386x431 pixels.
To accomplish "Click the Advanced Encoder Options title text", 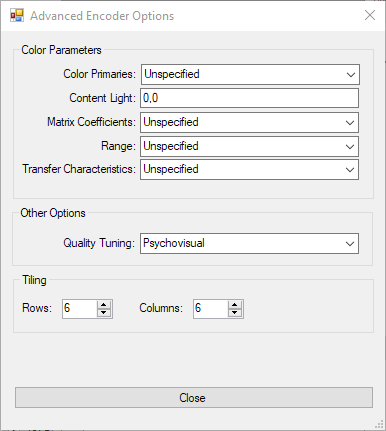I will 102,16.
